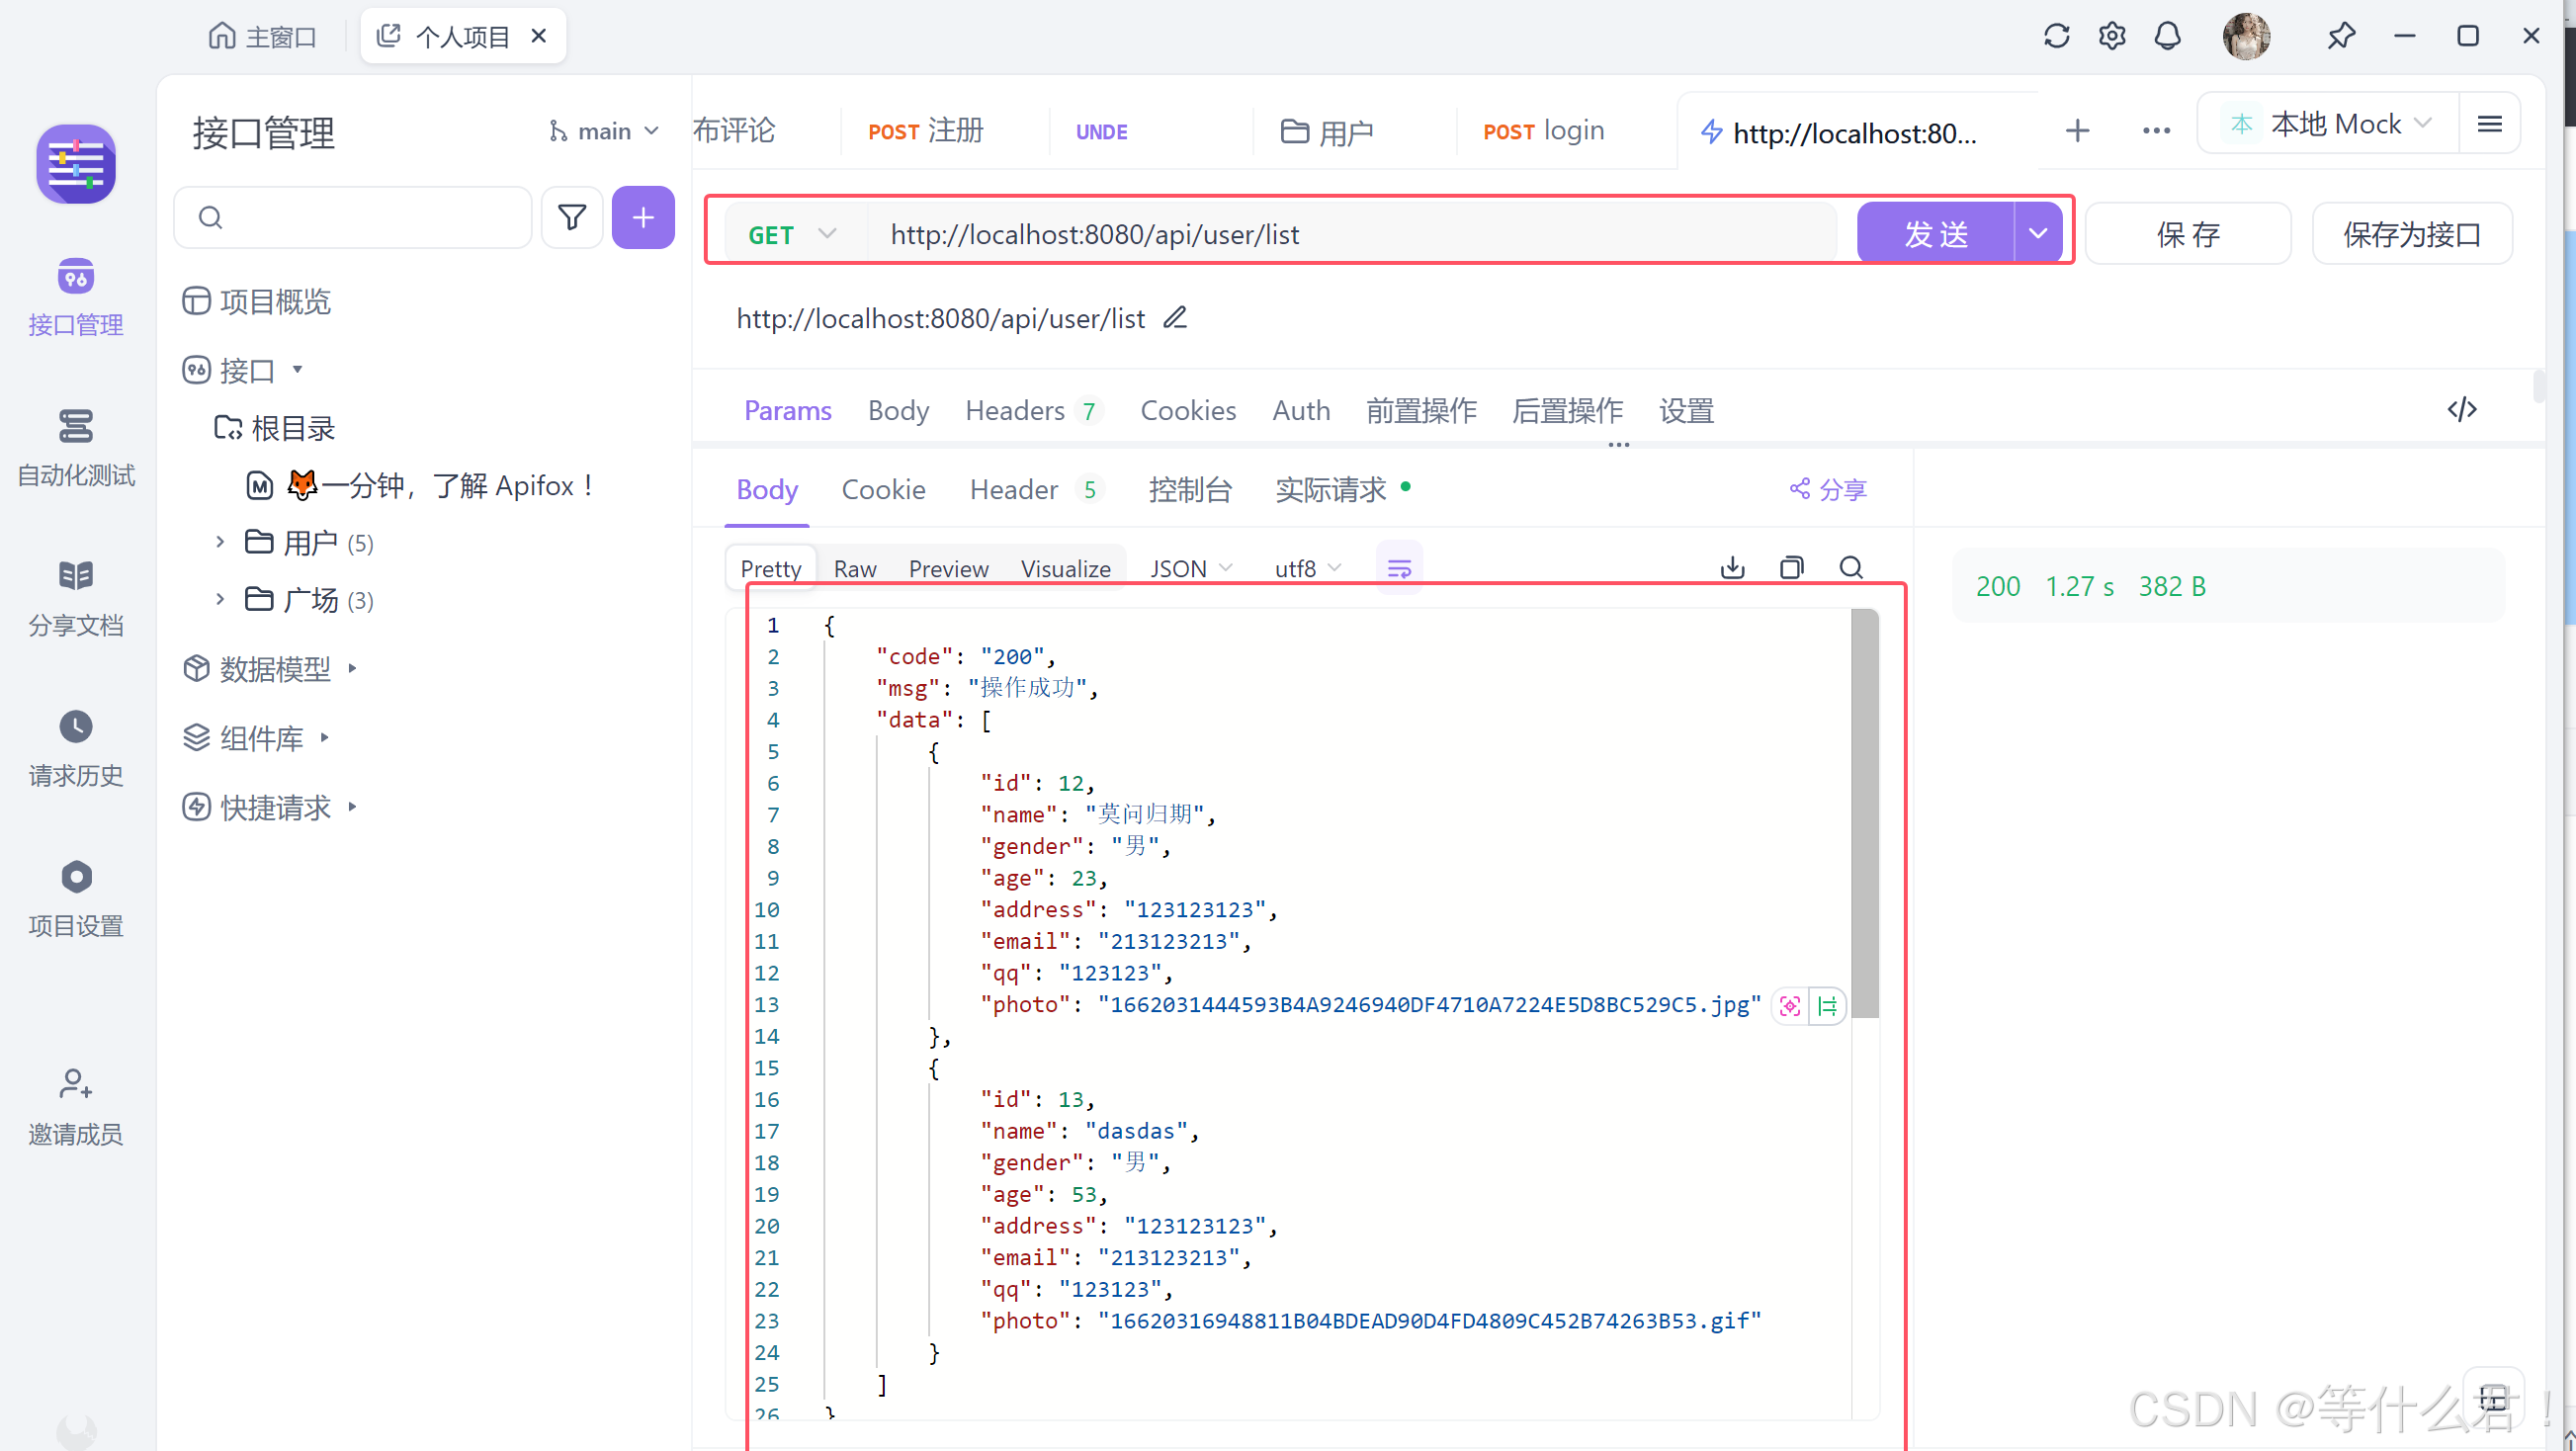Open the refresh sync icon in the title bar
Screen dimensions: 2576x1451
[x=2056, y=36]
